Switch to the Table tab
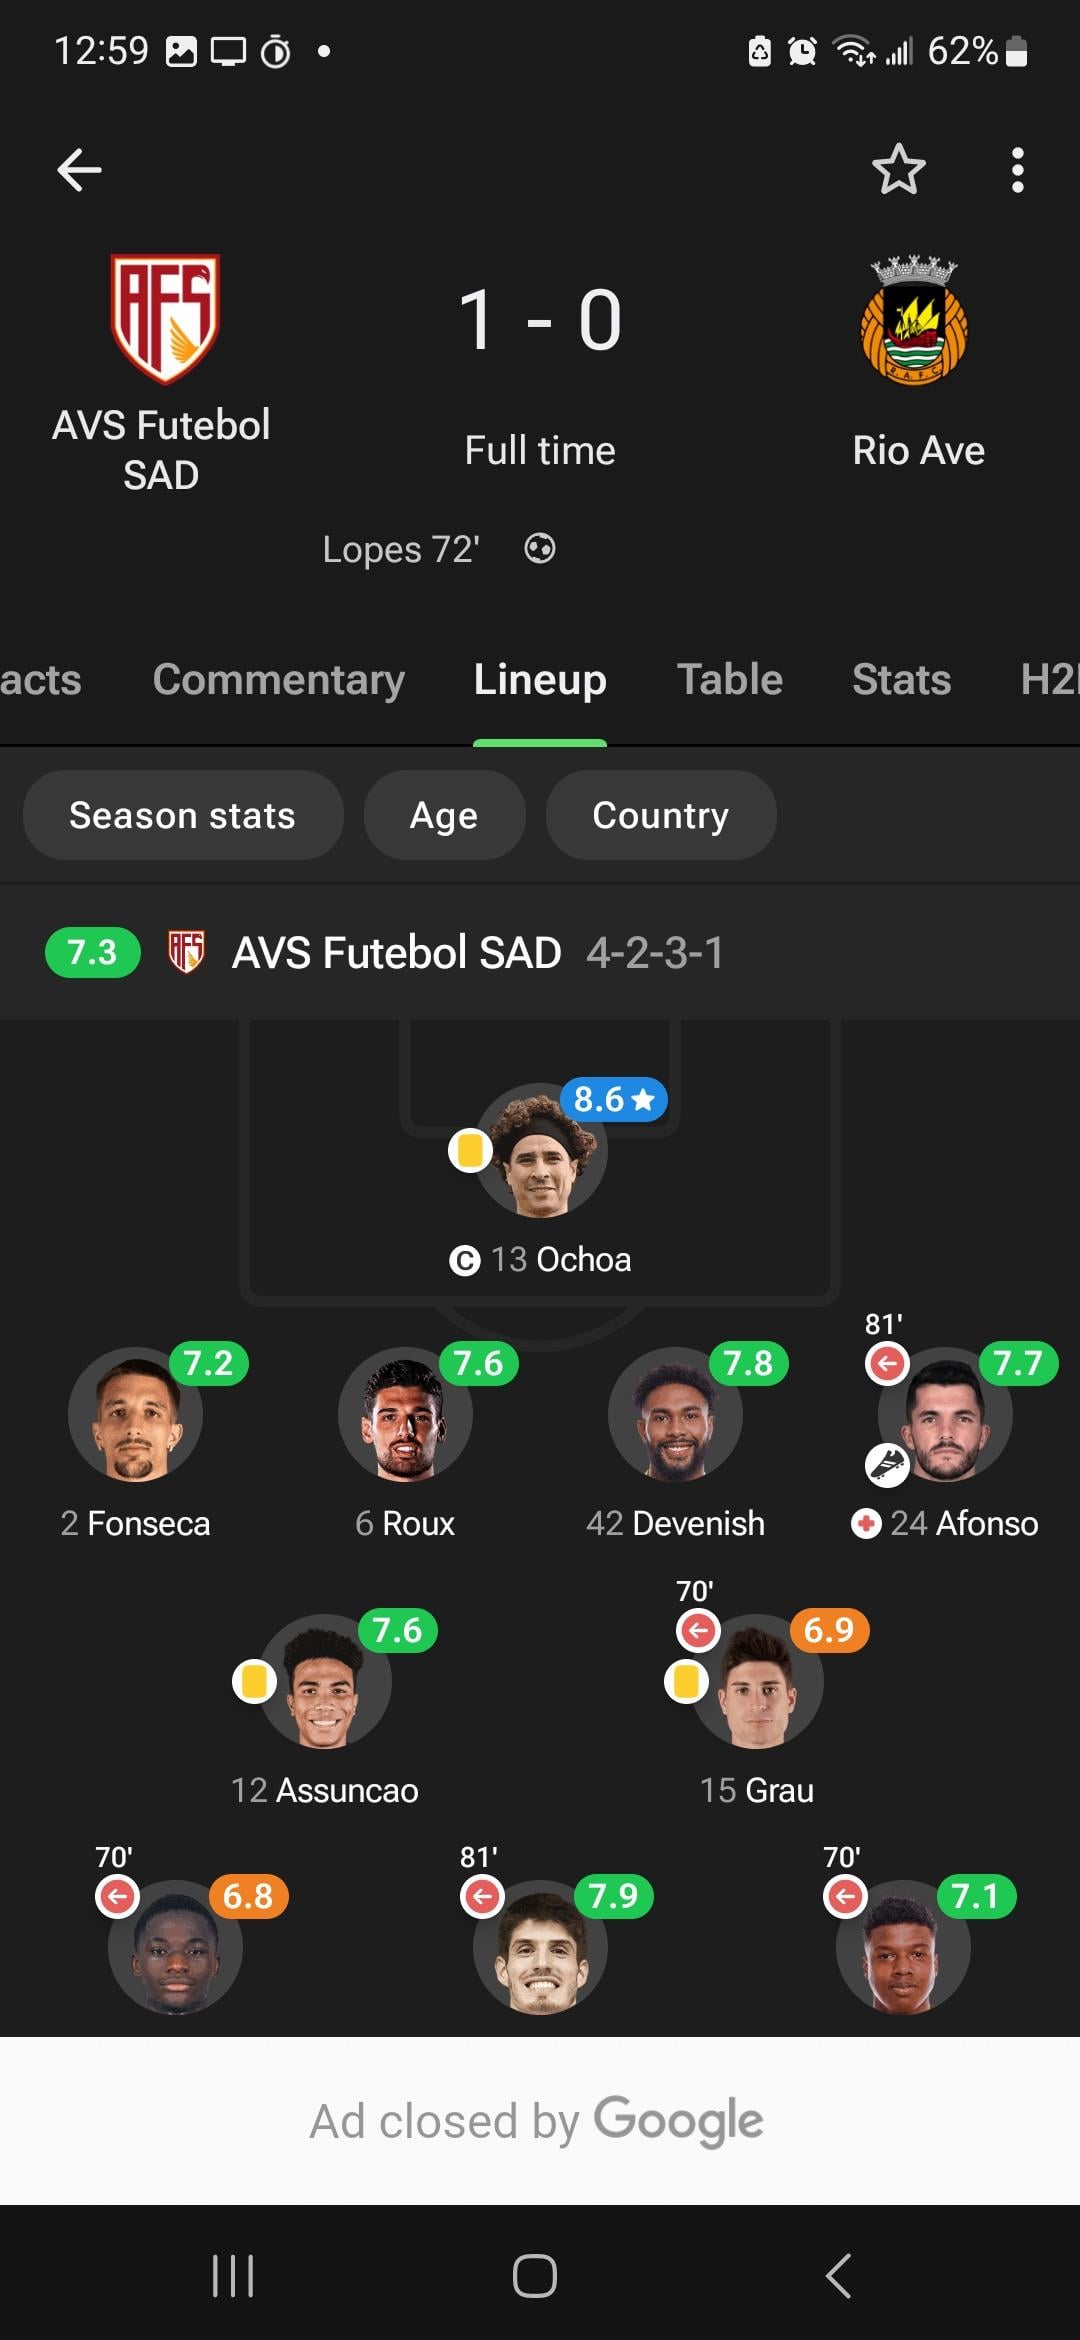Image resolution: width=1080 pixels, height=2340 pixels. tap(730, 679)
